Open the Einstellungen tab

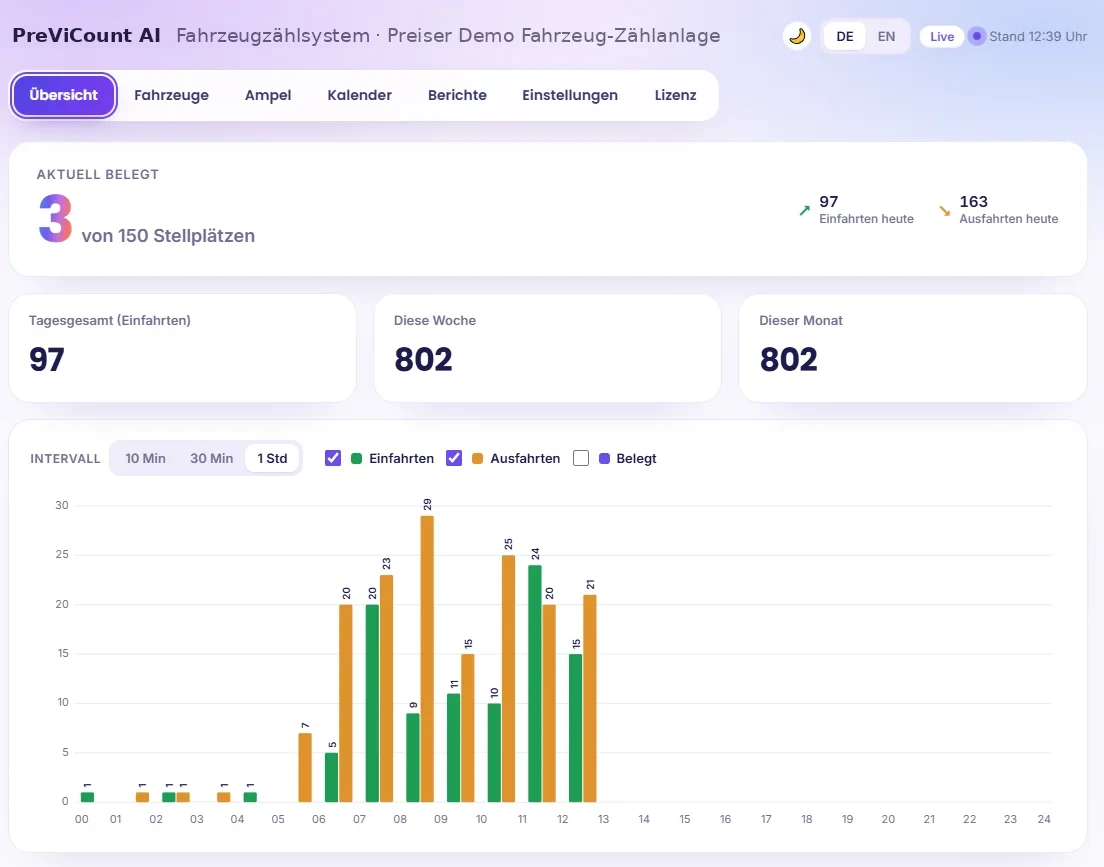click(570, 95)
